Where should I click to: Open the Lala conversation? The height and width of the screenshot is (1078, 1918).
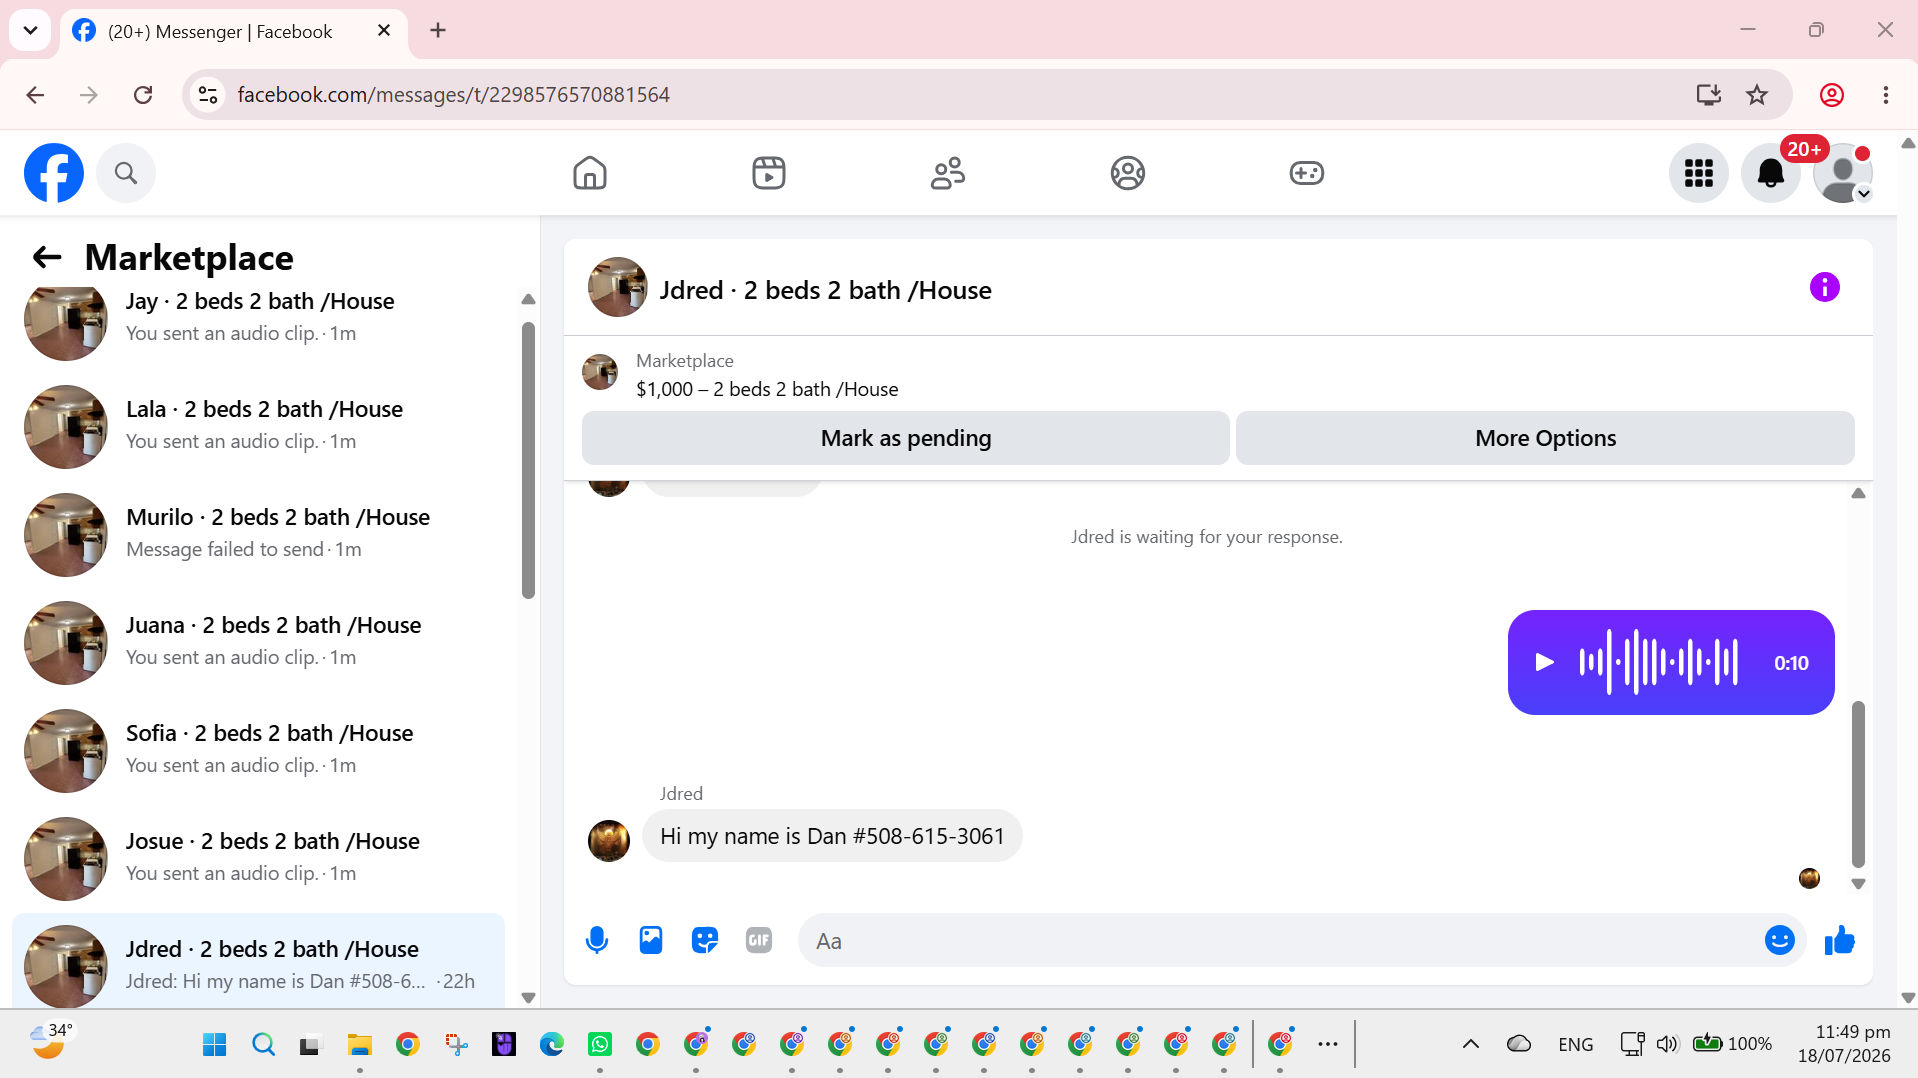tap(258, 426)
